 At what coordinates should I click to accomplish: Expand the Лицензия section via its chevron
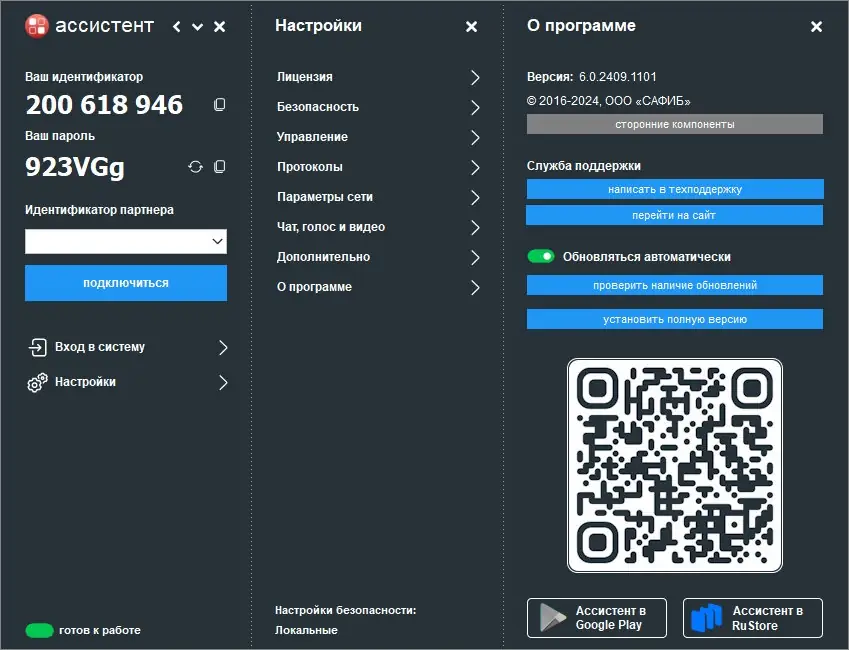pos(477,76)
